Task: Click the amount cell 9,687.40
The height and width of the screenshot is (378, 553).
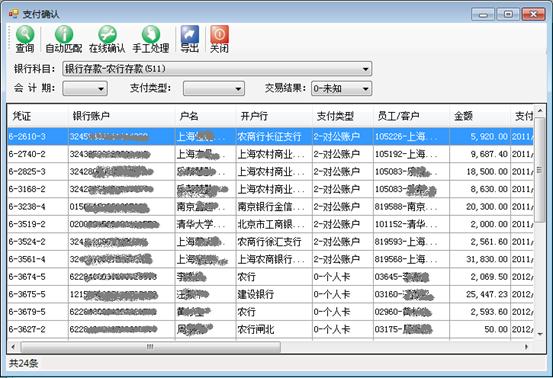Action: click(480, 154)
